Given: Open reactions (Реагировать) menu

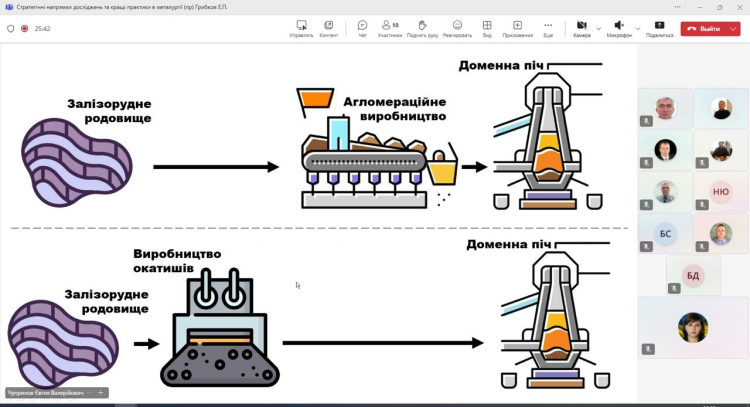Looking at the screenshot, I should point(457,28).
